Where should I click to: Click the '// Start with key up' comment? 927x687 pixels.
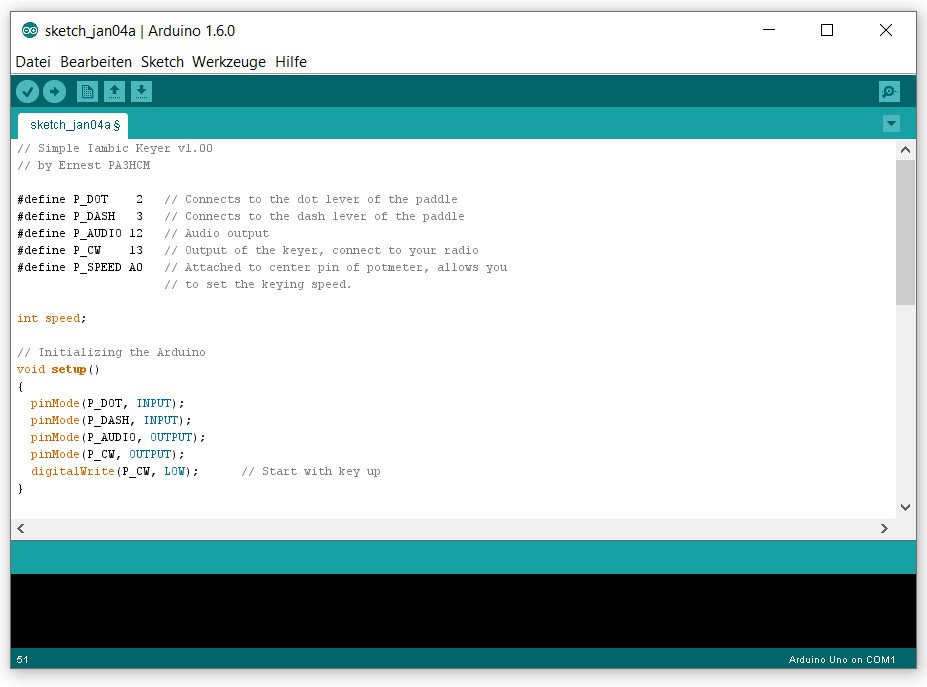(311, 472)
